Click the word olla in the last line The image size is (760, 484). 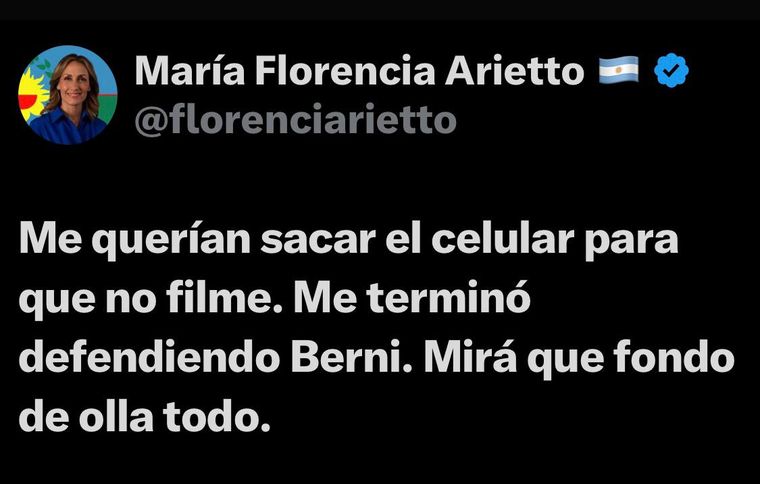pyautogui.click(x=116, y=417)
